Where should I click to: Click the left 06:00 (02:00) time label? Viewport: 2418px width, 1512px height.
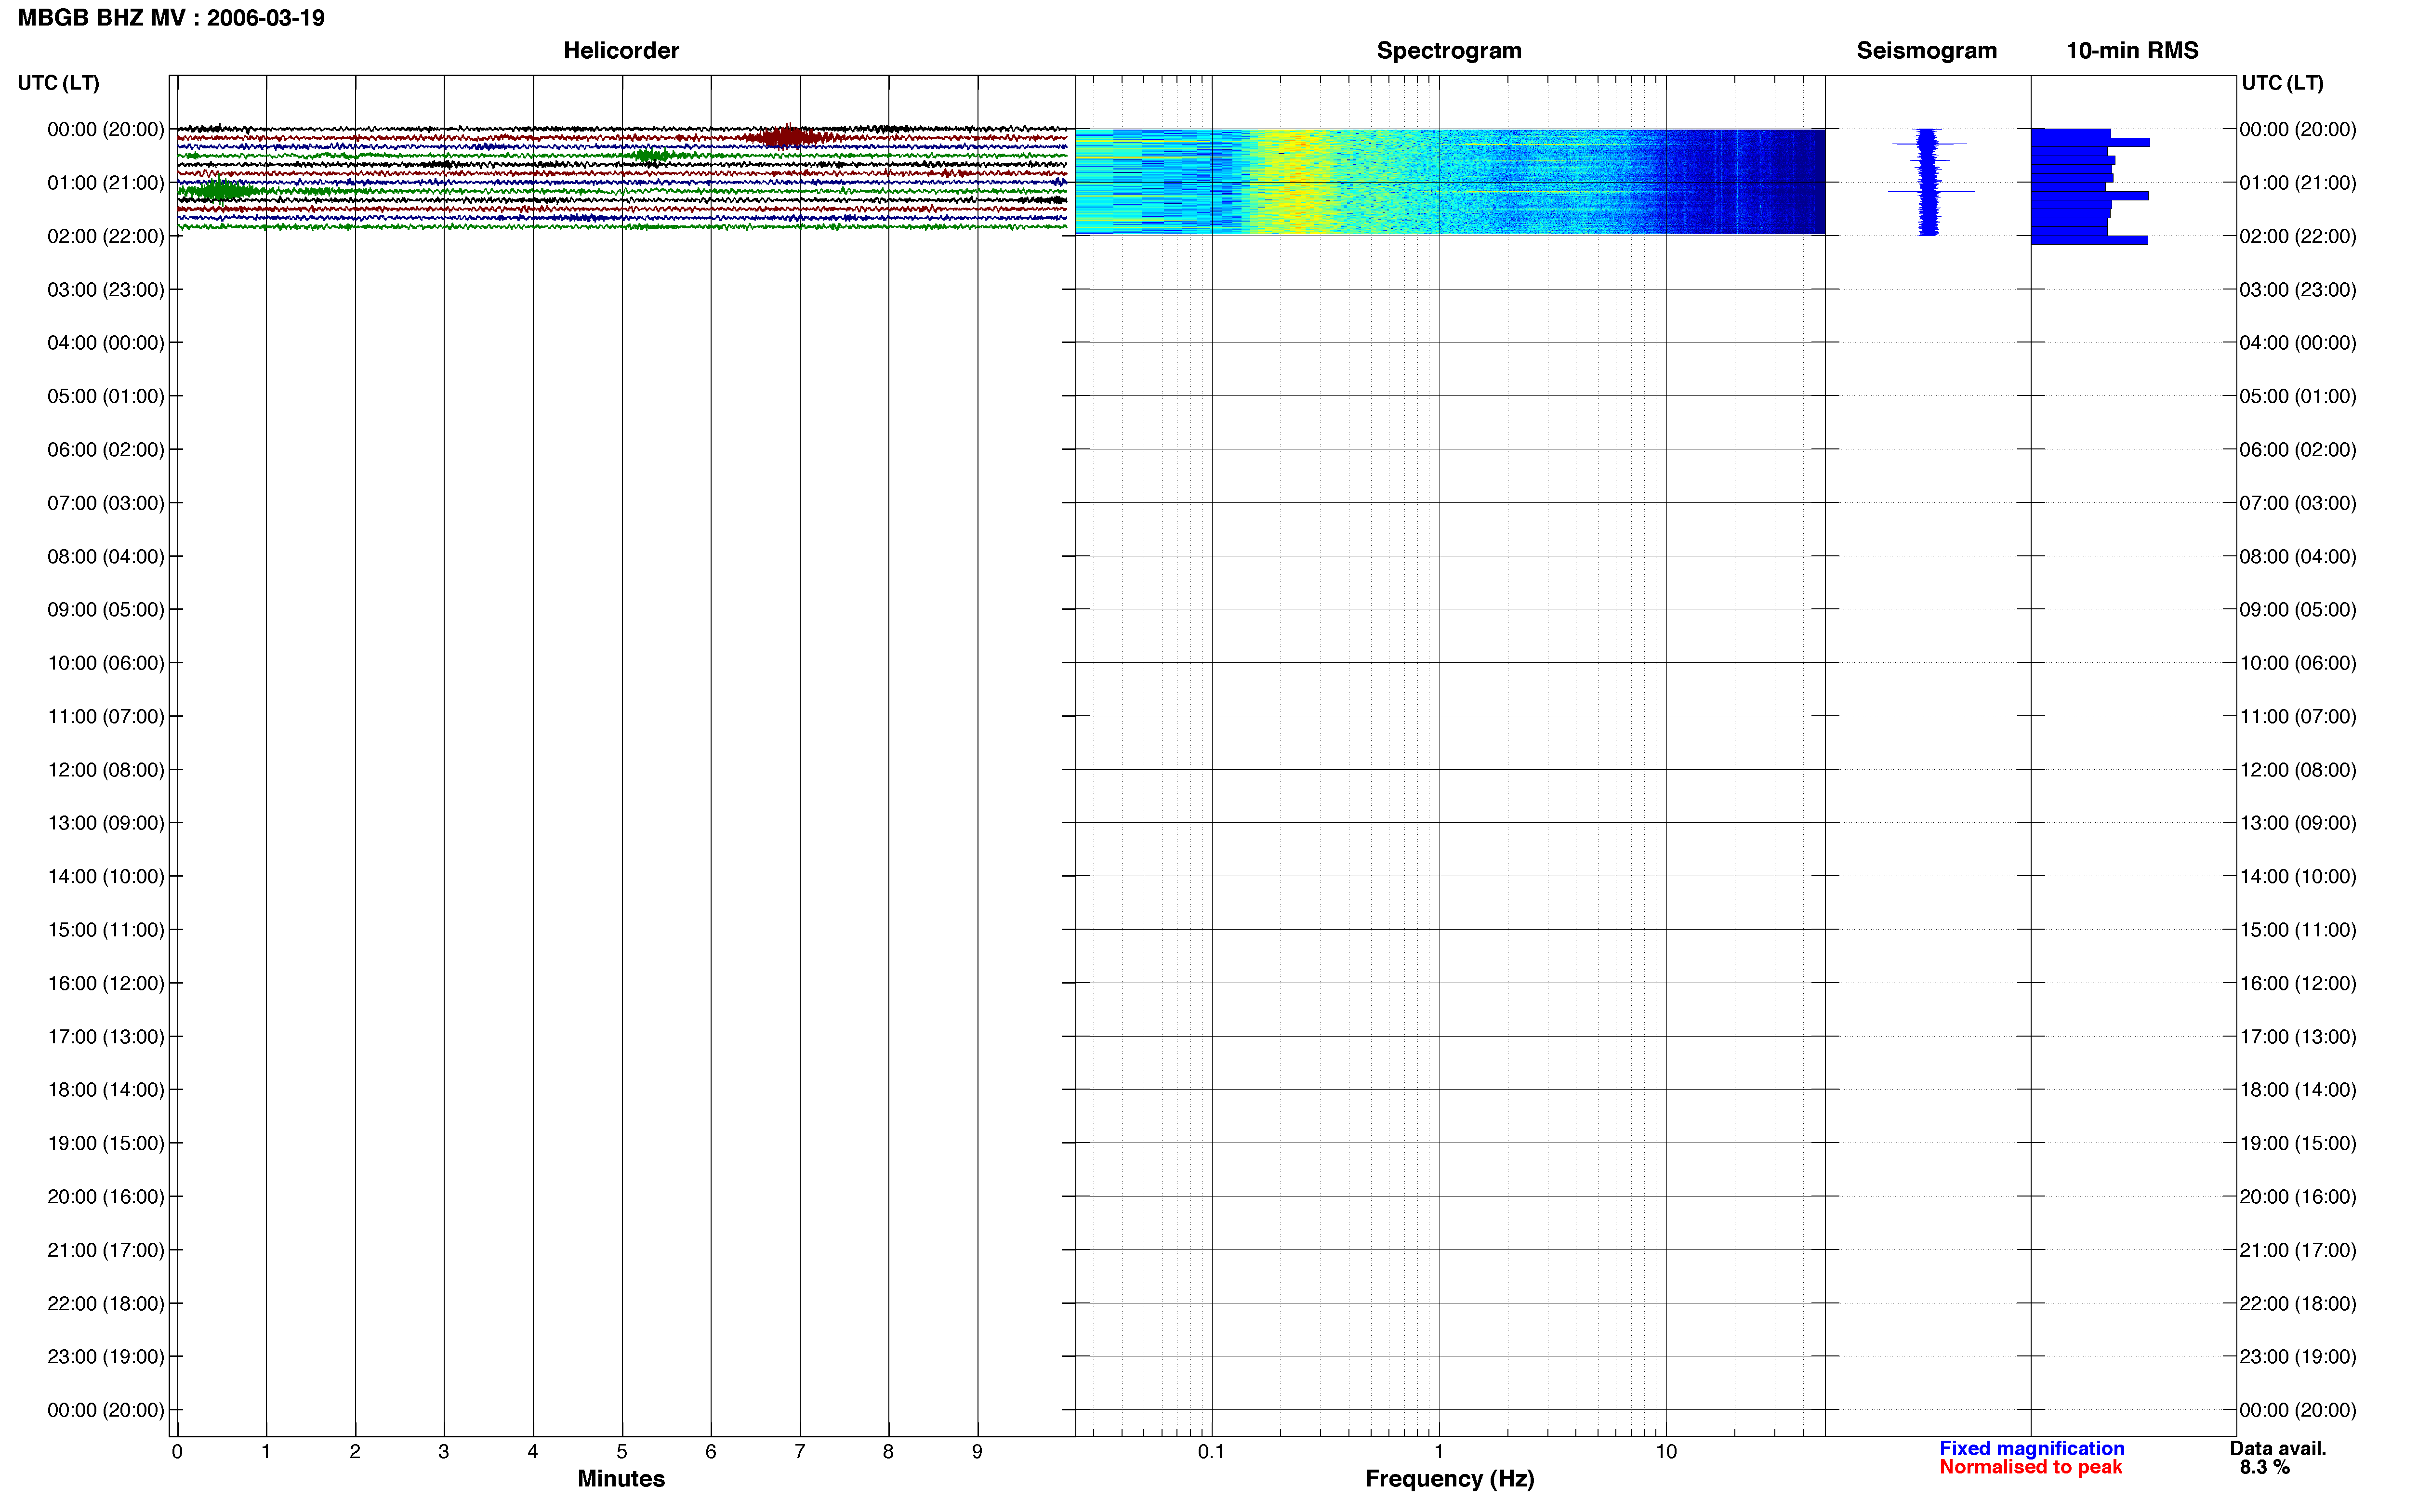click(x=106, y=449)
